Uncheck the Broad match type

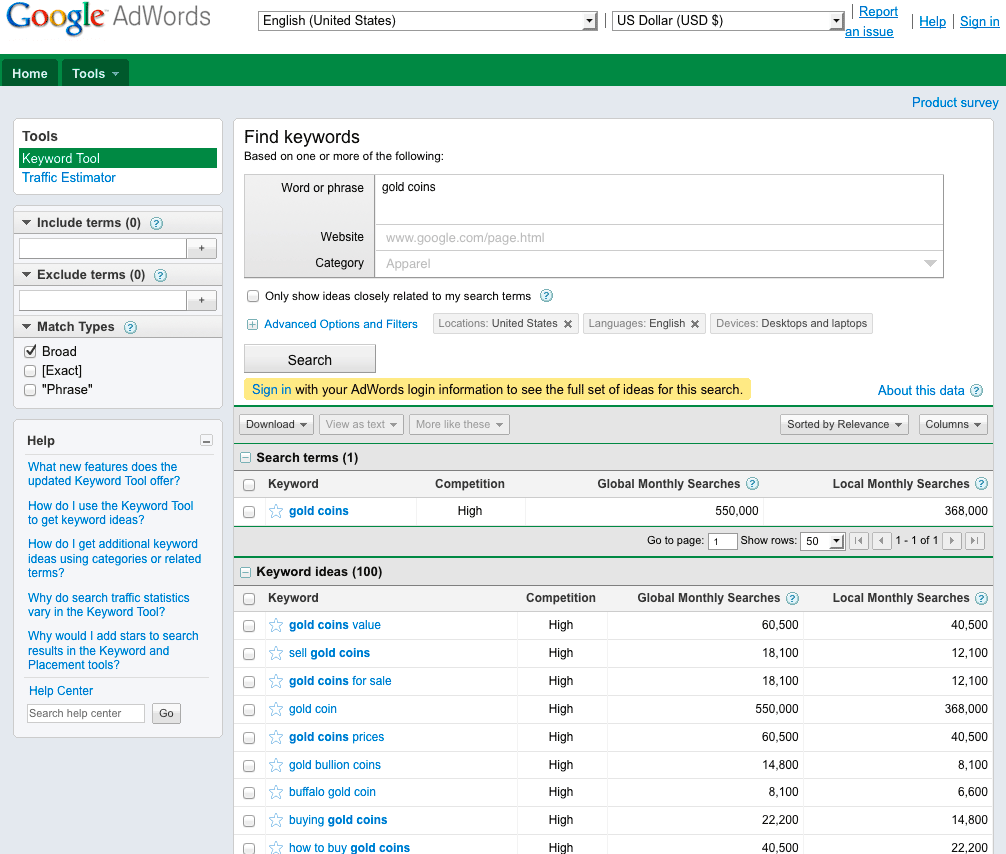(x=30, y=352)
